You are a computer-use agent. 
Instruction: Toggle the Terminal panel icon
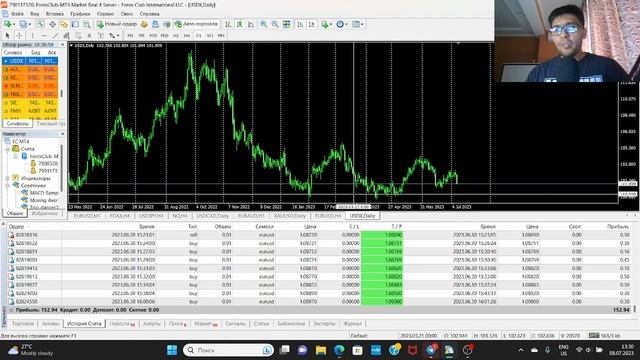[75, 24]
